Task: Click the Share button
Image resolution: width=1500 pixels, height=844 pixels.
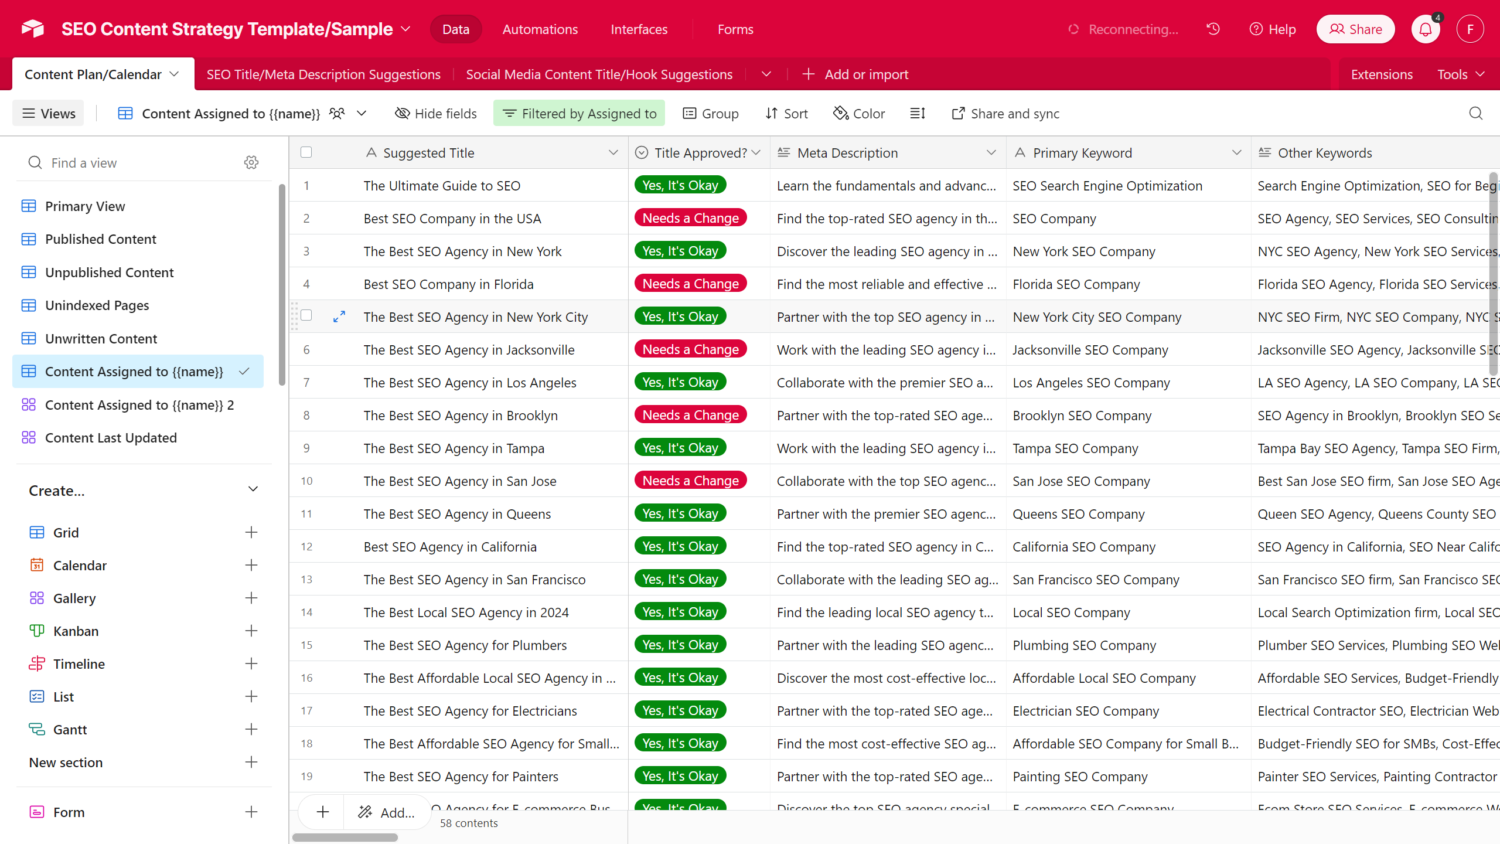Action: 1355,30
